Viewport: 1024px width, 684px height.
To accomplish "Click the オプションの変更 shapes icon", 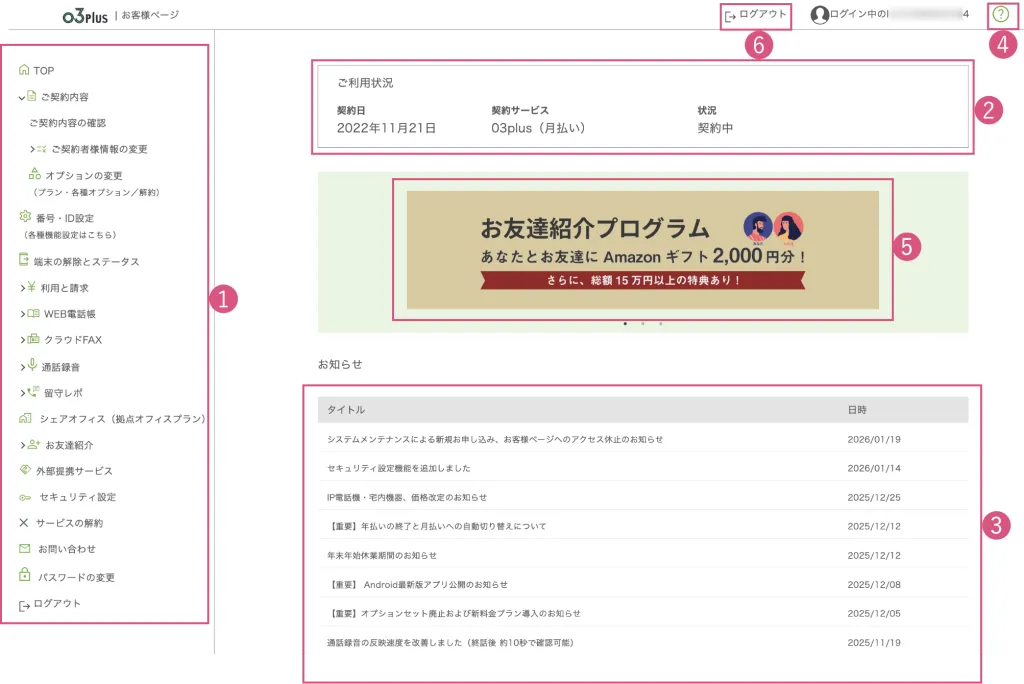I will (35, 174).
